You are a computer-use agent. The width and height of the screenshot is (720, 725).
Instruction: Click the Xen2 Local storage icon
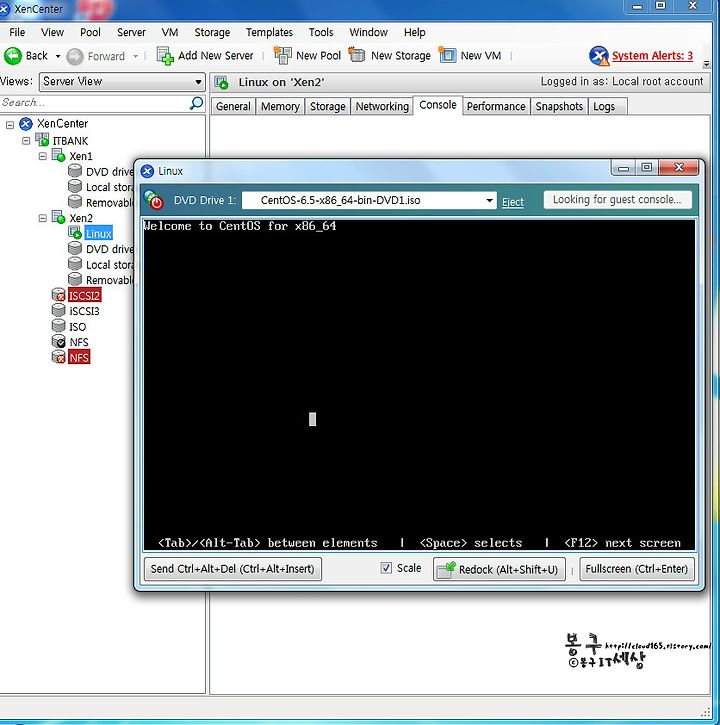tap(75, 264)
